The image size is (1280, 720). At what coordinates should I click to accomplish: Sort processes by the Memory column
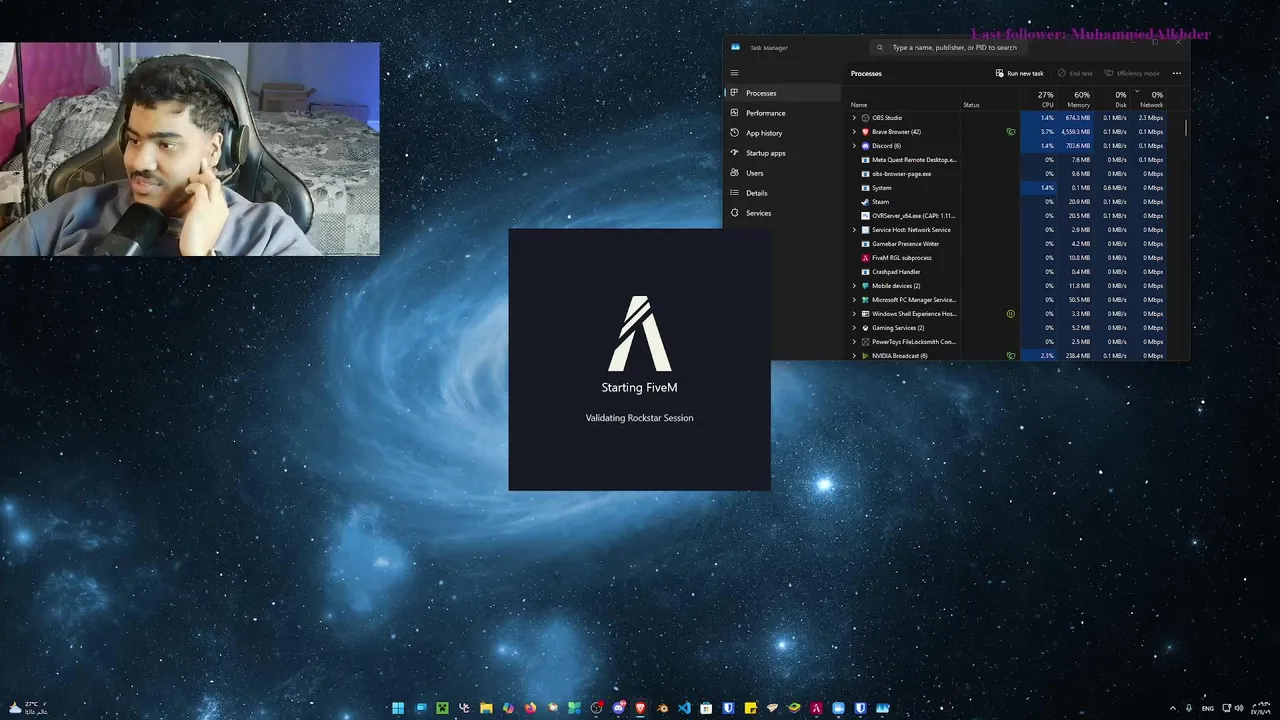[1075, 99]
